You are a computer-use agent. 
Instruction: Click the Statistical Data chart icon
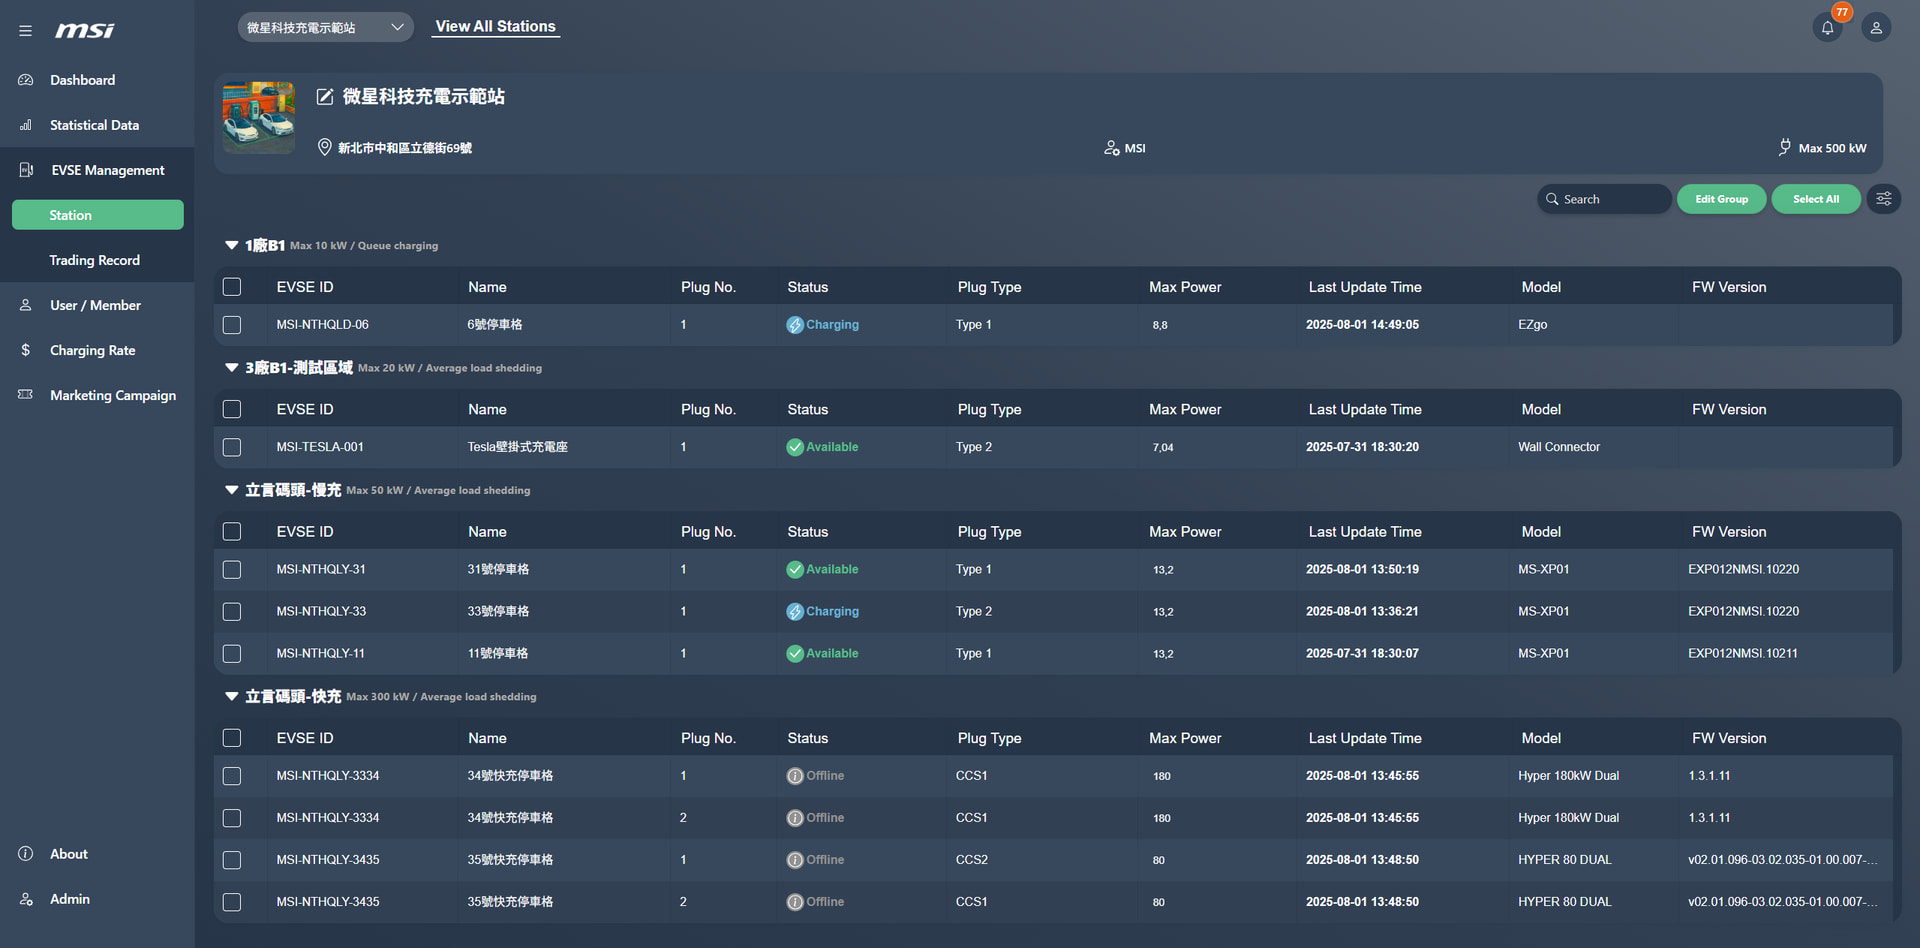point(26,125)
